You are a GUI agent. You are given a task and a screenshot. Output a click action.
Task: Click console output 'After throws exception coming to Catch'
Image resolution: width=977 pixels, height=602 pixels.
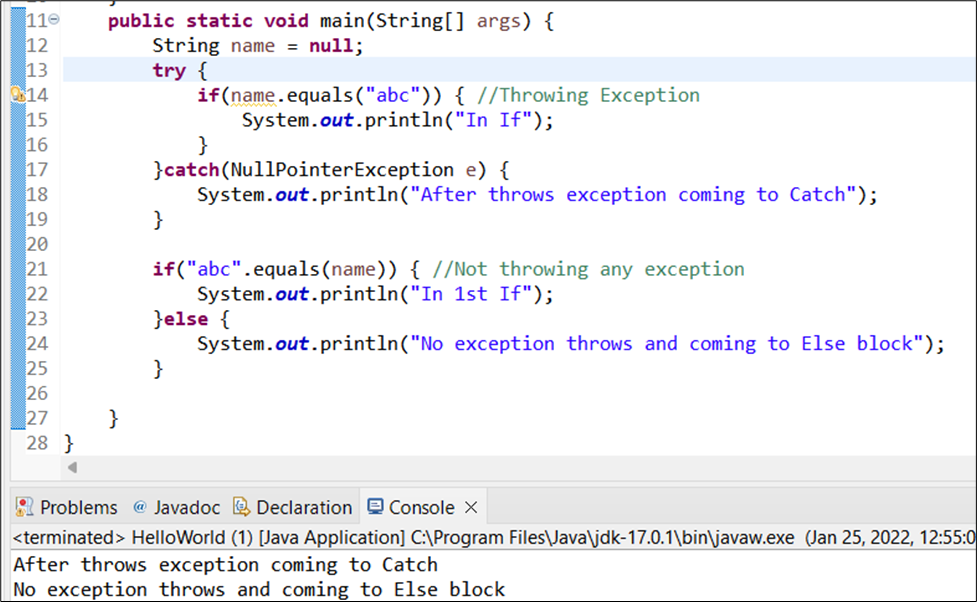226,565
